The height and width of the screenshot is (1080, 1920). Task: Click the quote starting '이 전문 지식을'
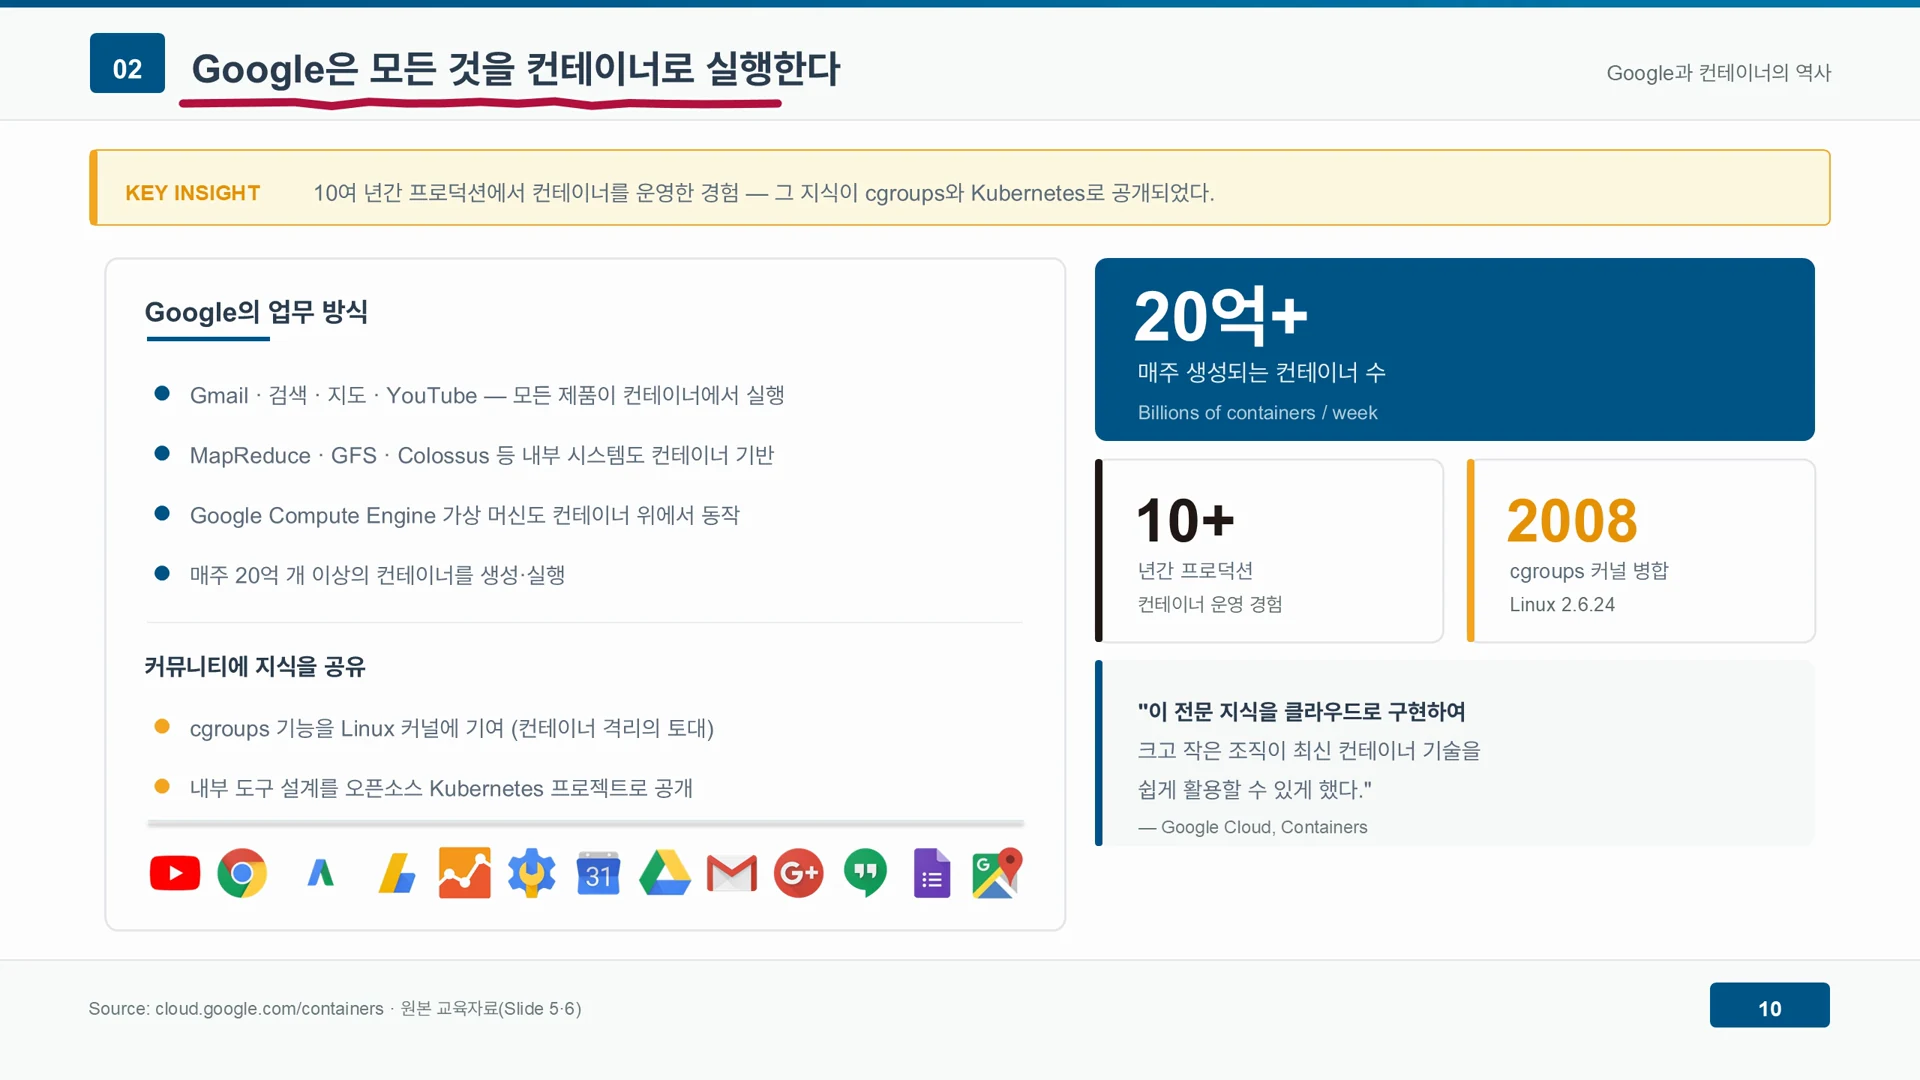[x=1301, y=711]
